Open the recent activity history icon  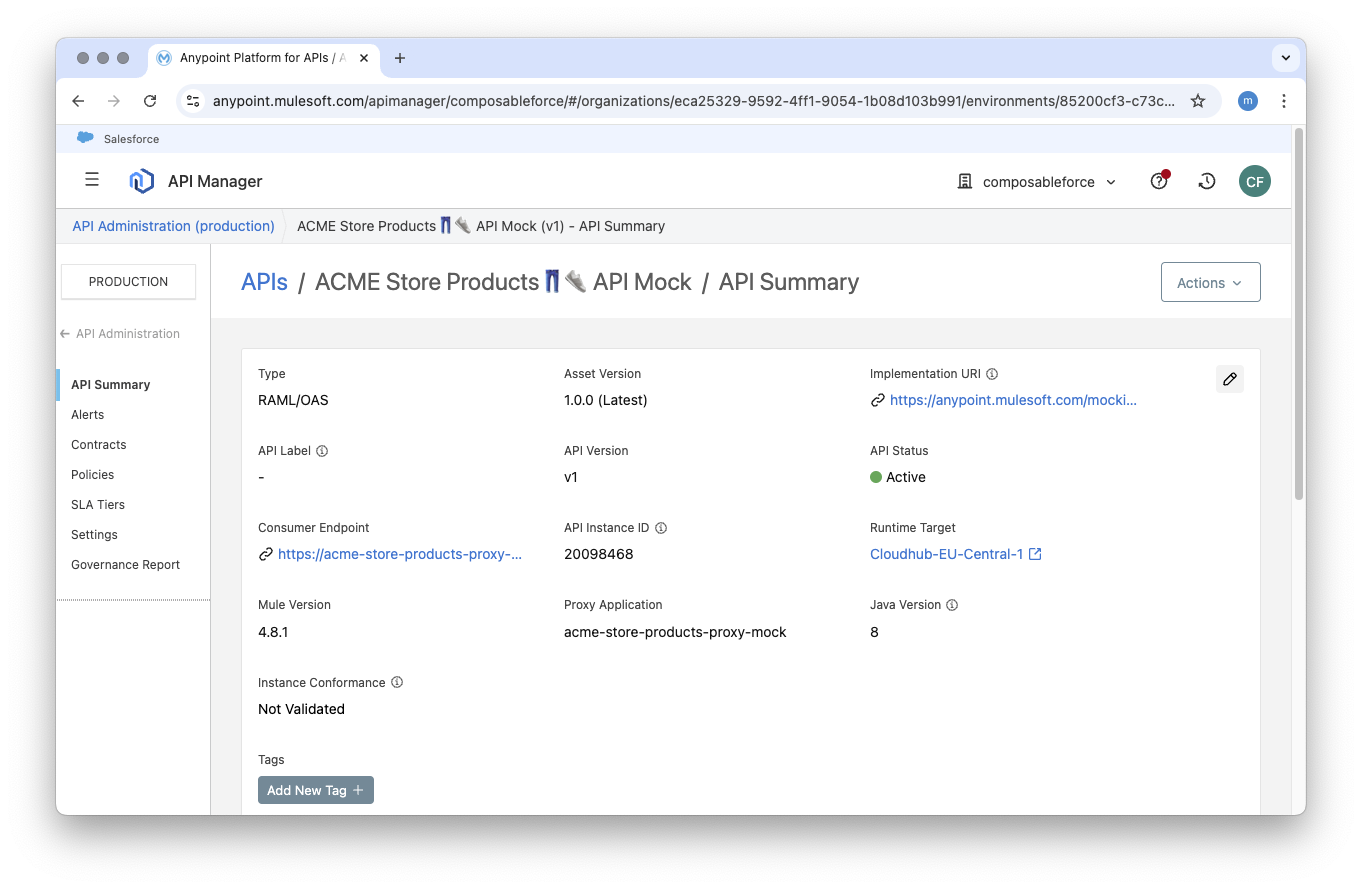pos(1207,181)
